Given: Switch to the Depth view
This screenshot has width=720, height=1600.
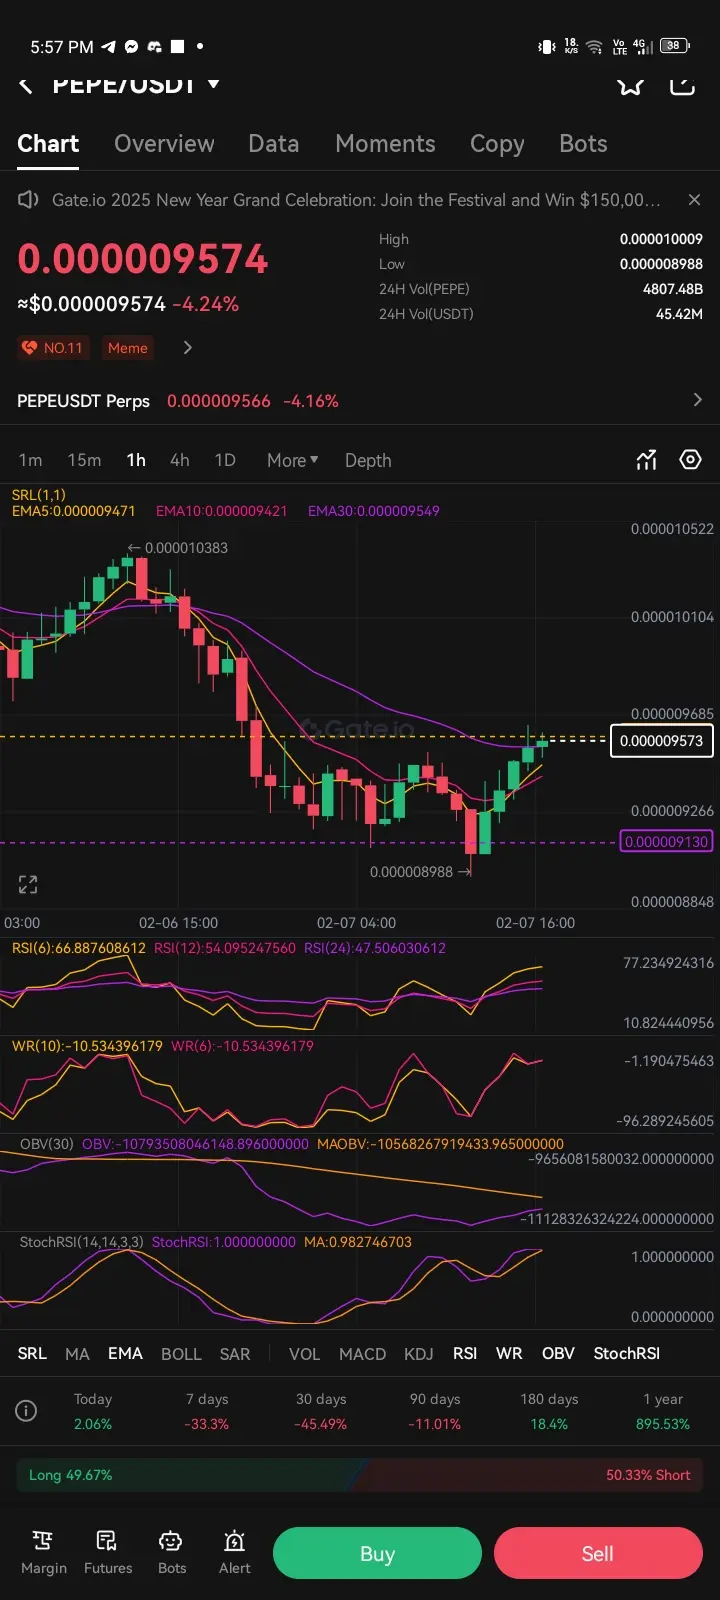Looking at the screenshot, I should click(x=368, y=460).
